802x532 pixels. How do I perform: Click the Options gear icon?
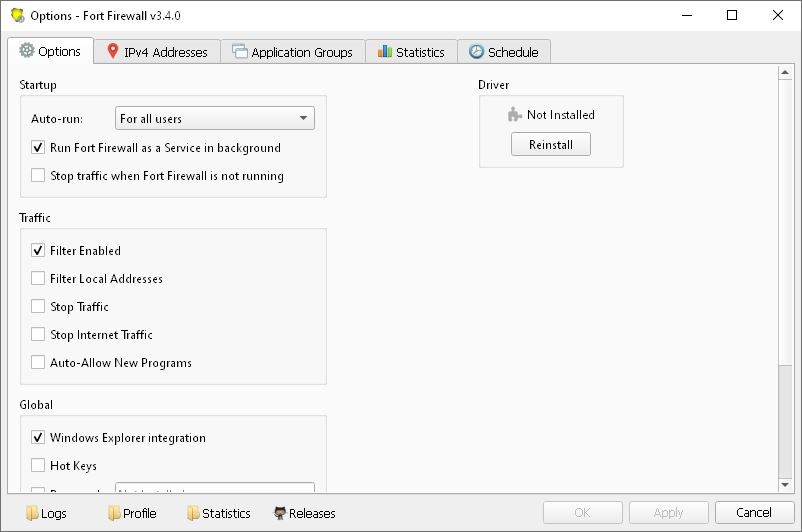tap(27, 51)
